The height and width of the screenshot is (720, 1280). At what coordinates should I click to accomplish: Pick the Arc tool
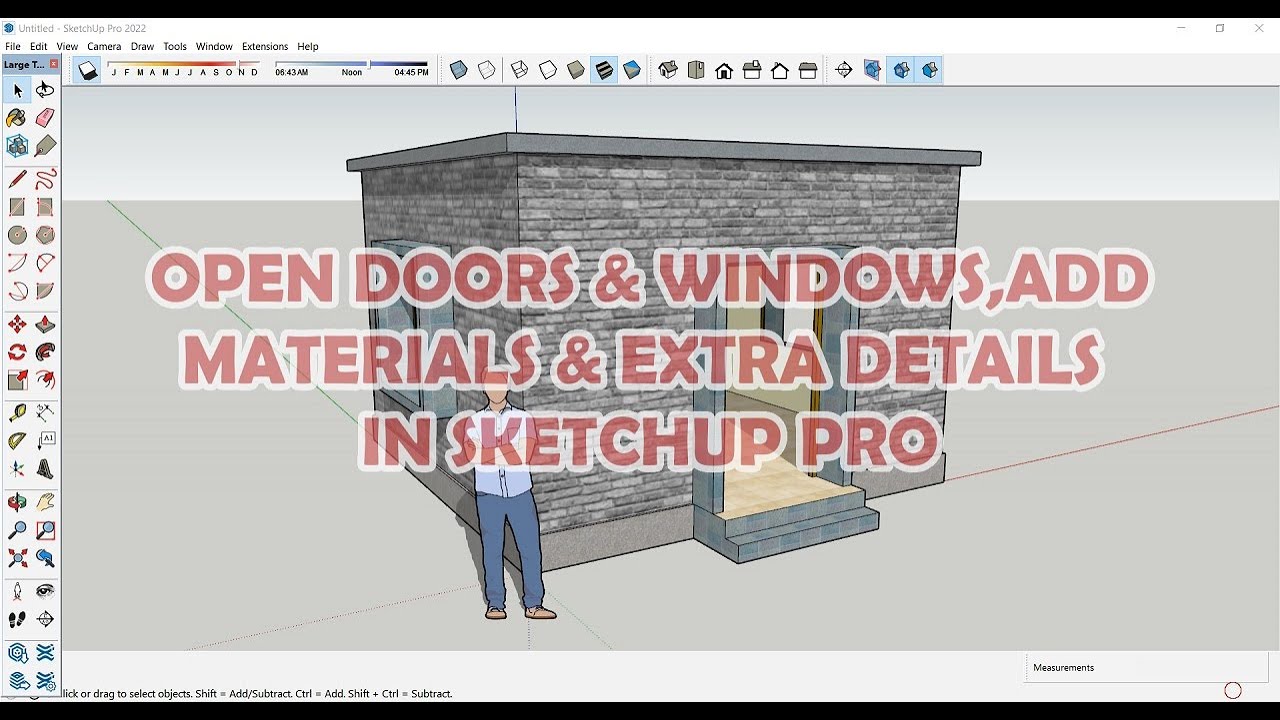(17, 263)
